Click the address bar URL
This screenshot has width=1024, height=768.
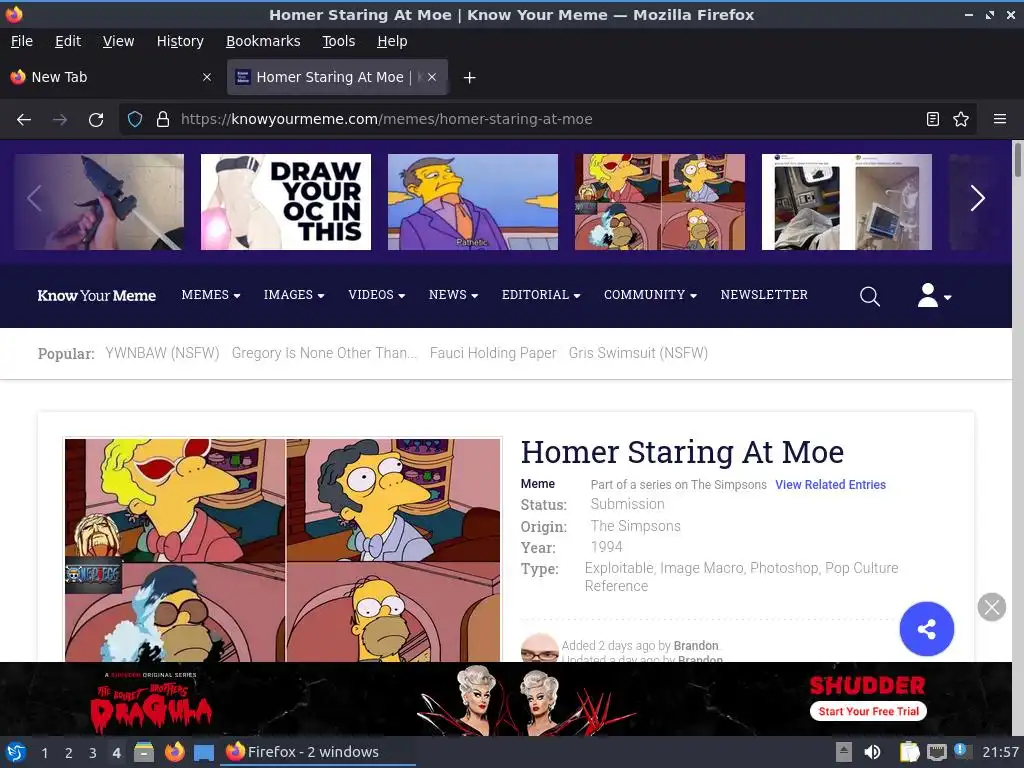pyautogui.click(x=387, y=119)
